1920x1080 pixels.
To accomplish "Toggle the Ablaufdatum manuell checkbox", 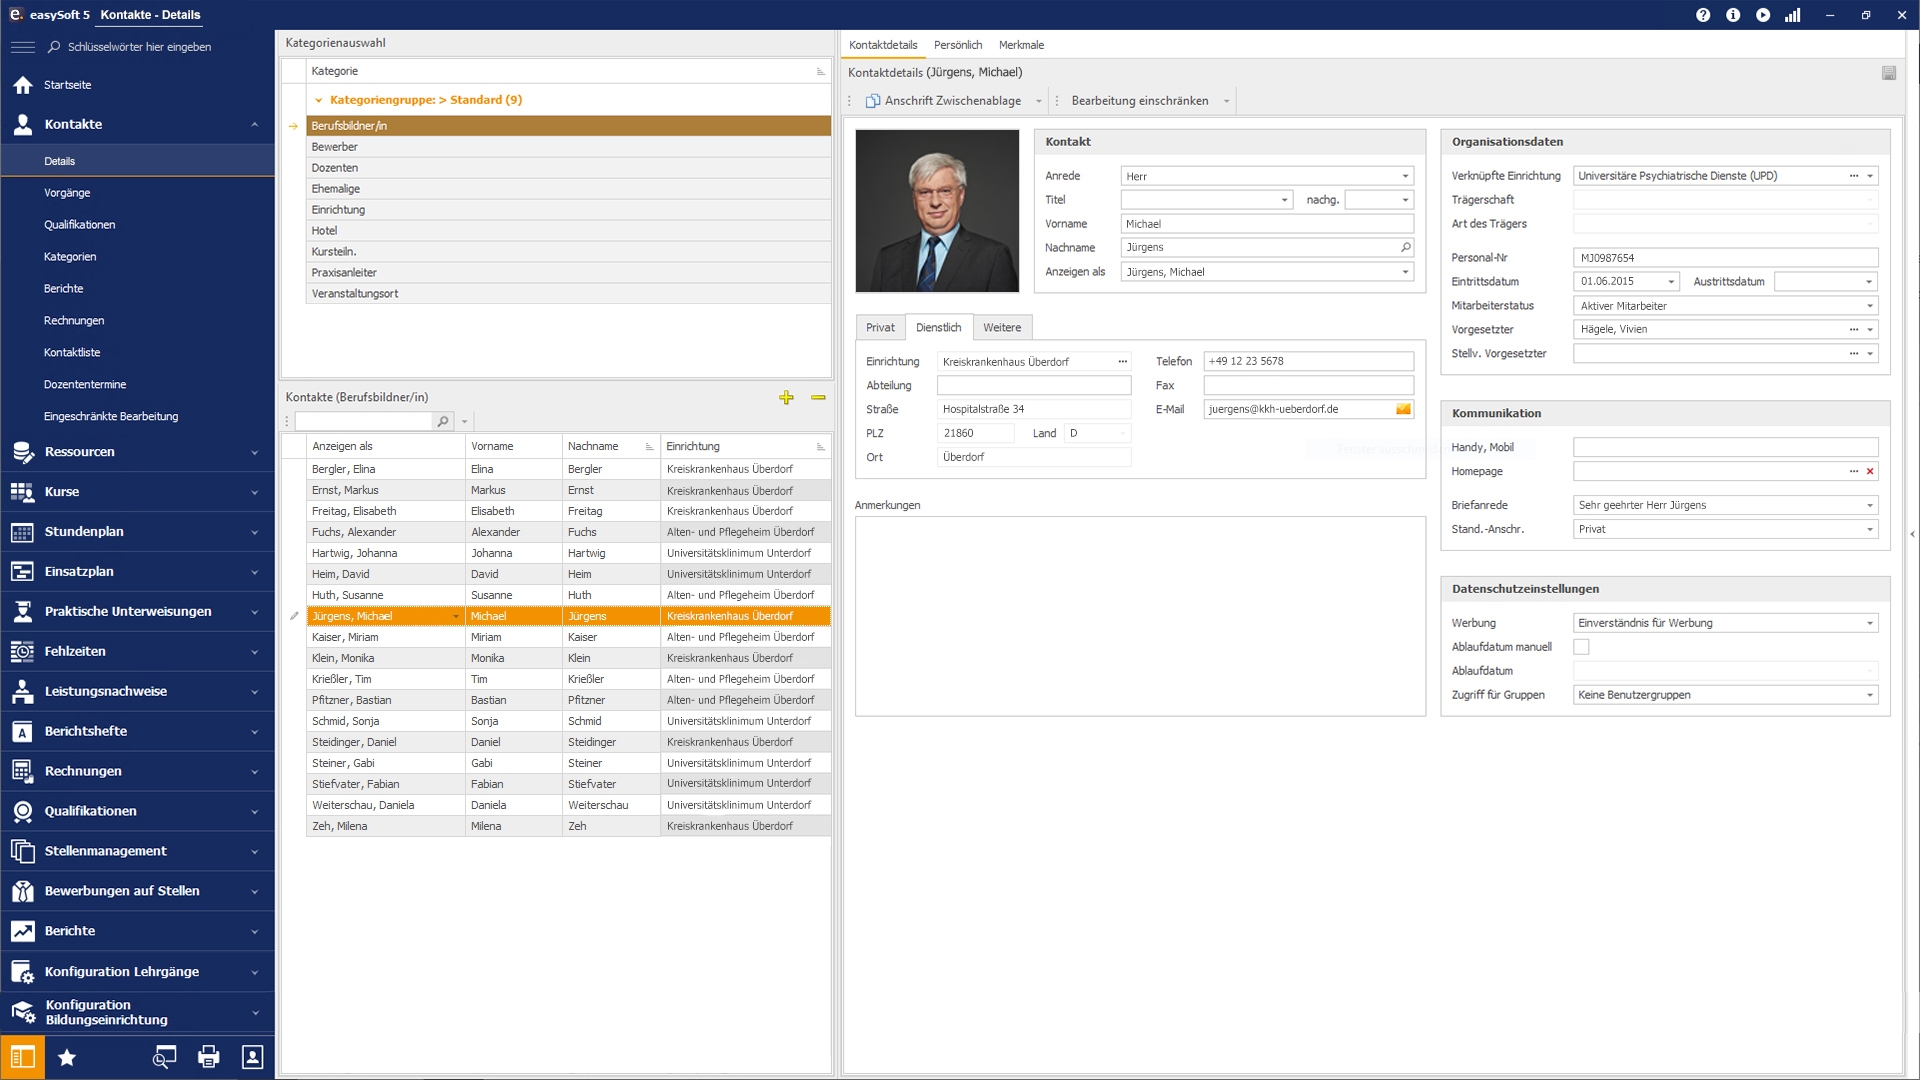I will tap(1581, 647).
